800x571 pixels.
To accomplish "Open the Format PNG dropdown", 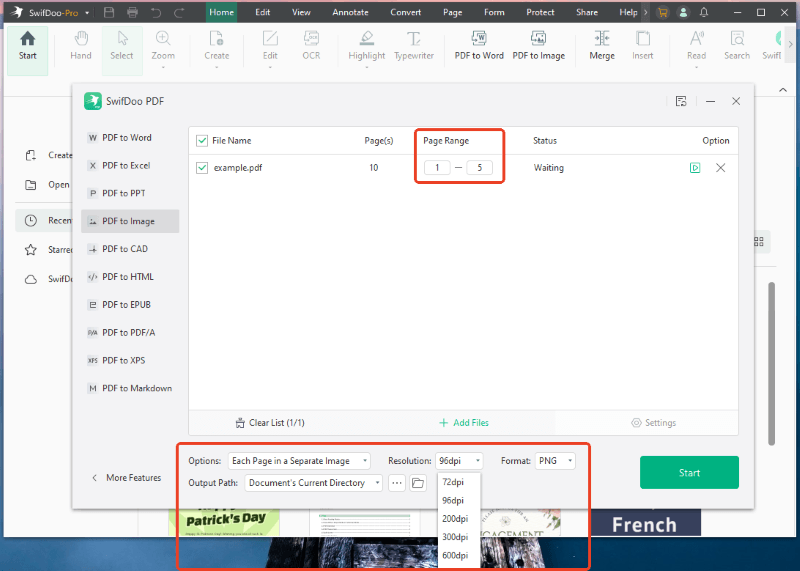I will (555, 461).
